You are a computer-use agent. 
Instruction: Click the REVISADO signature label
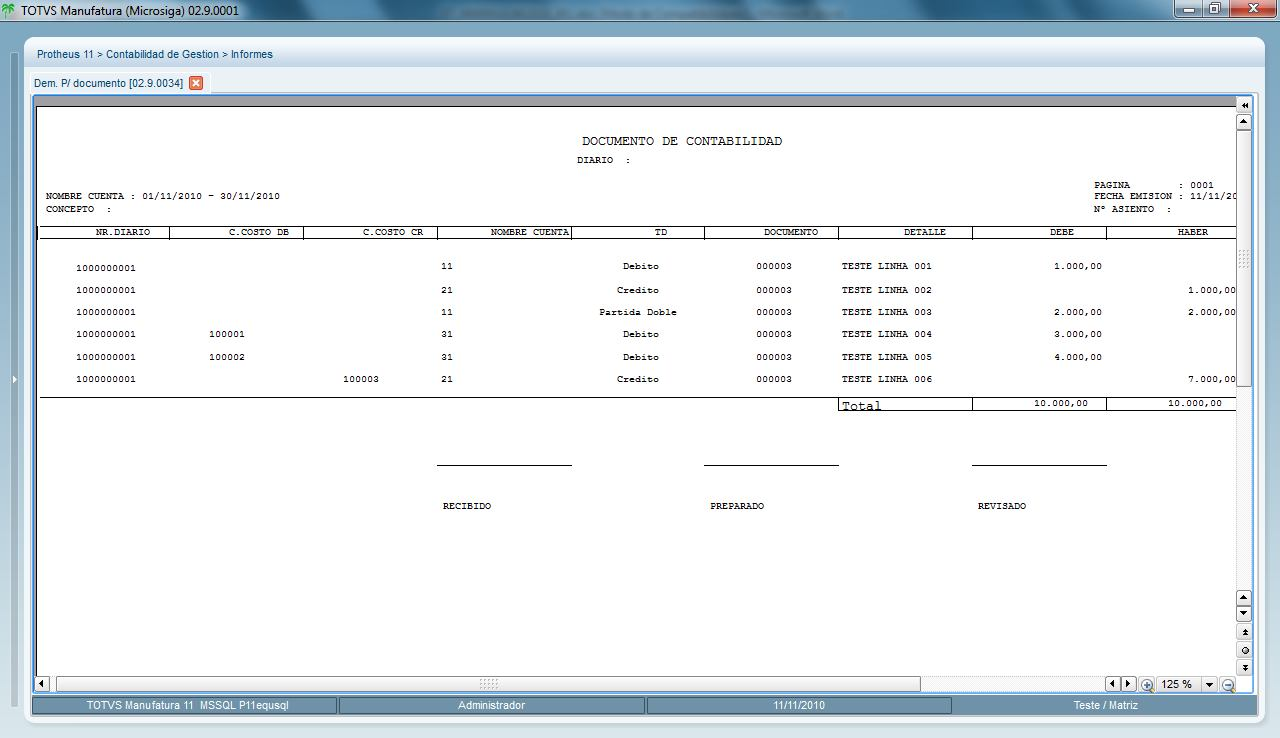tap(1002, 506)
